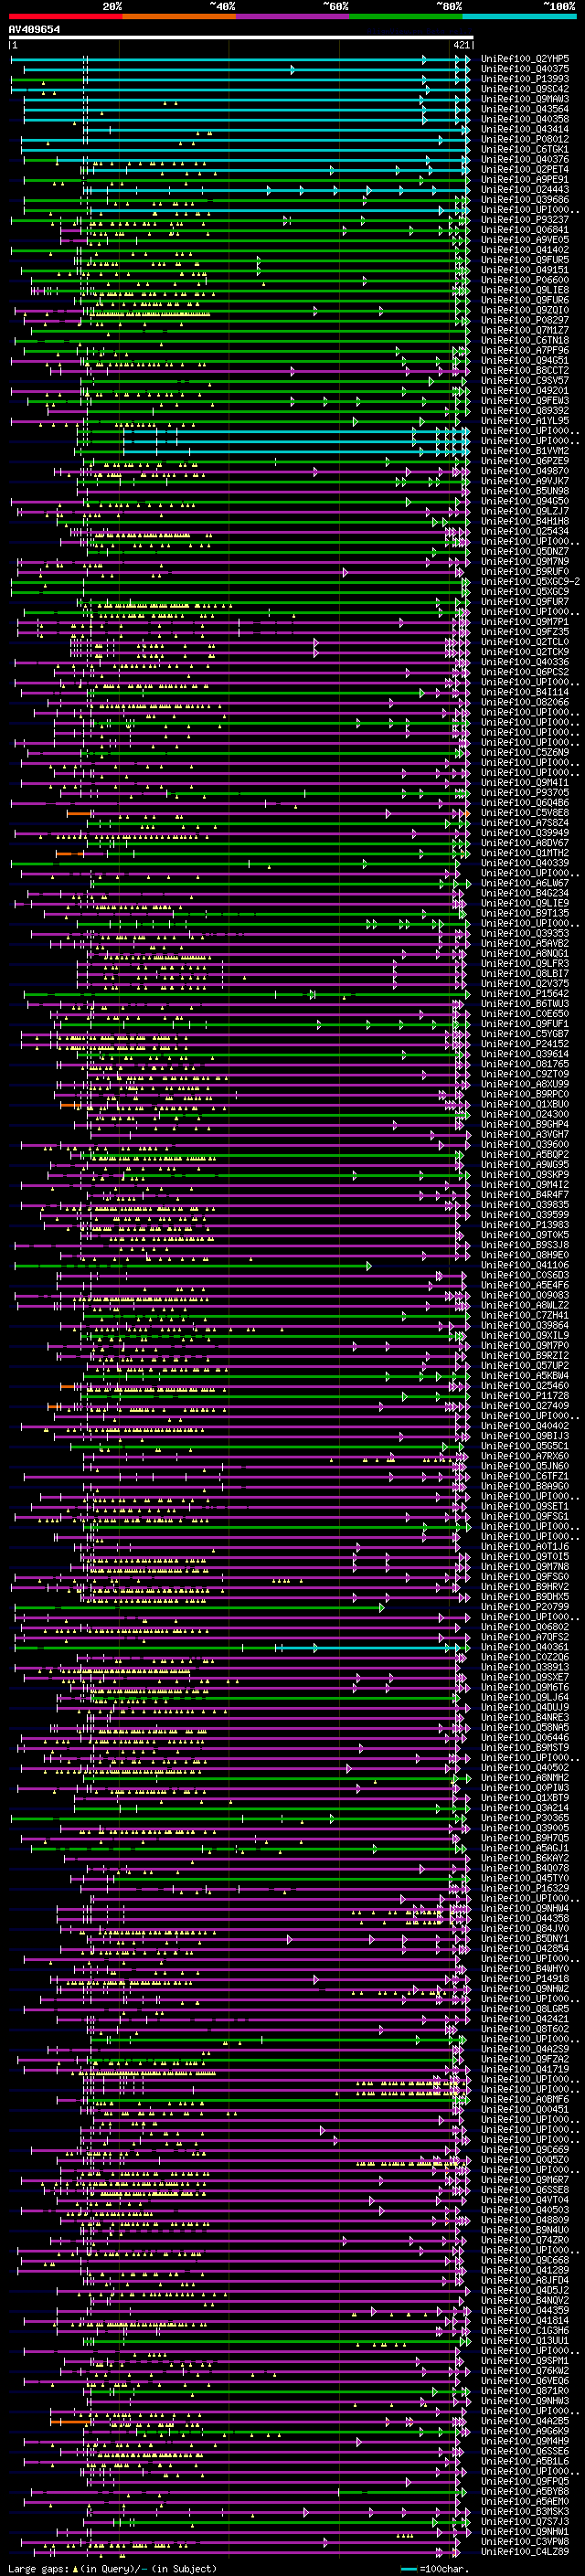Viewport: 585px width, 2576px height.
Task: Select the UniRef100_B8CCT2 label
Action: 524,370
